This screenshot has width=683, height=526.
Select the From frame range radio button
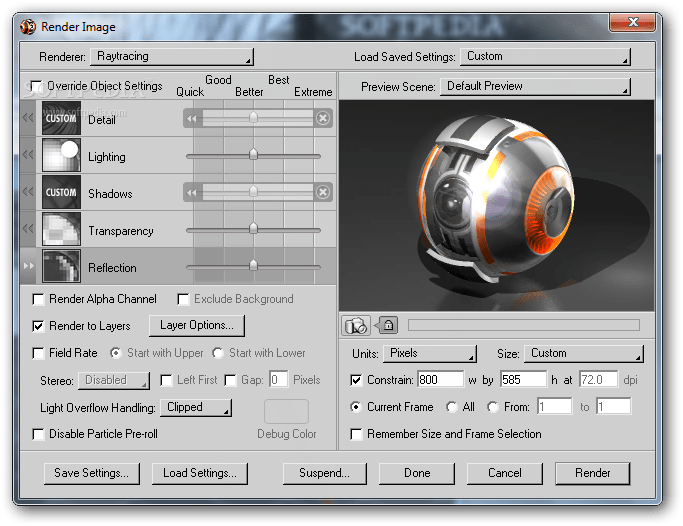[x=493, y=407]
